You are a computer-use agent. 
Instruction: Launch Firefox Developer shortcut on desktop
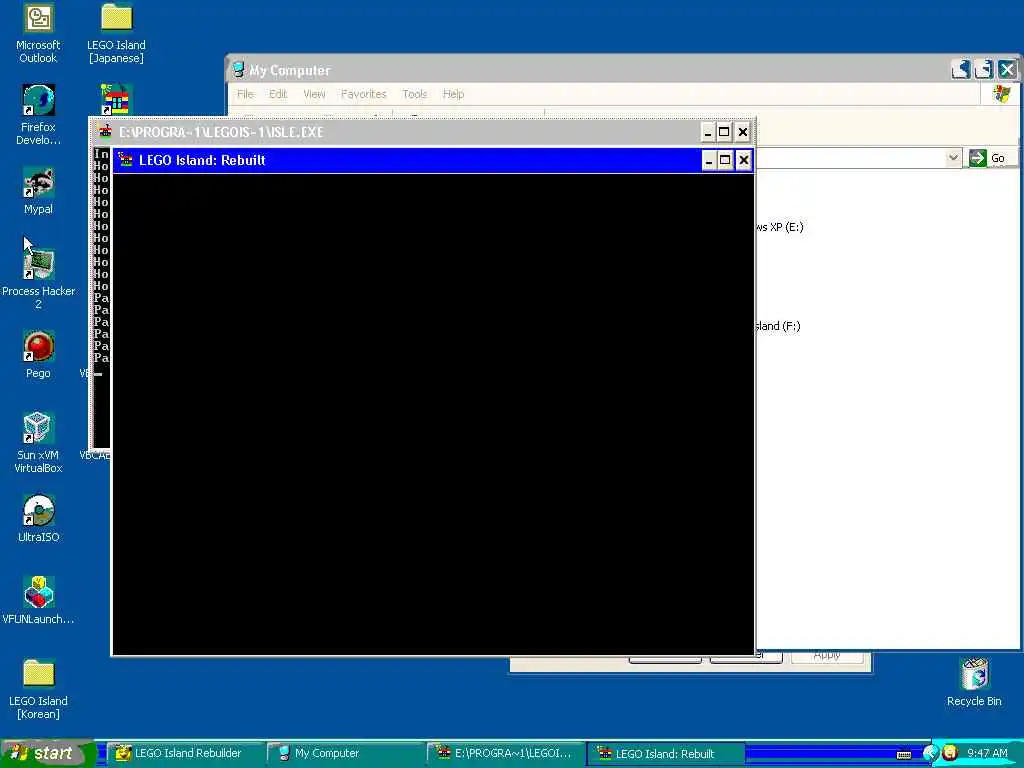pos(38,115)
